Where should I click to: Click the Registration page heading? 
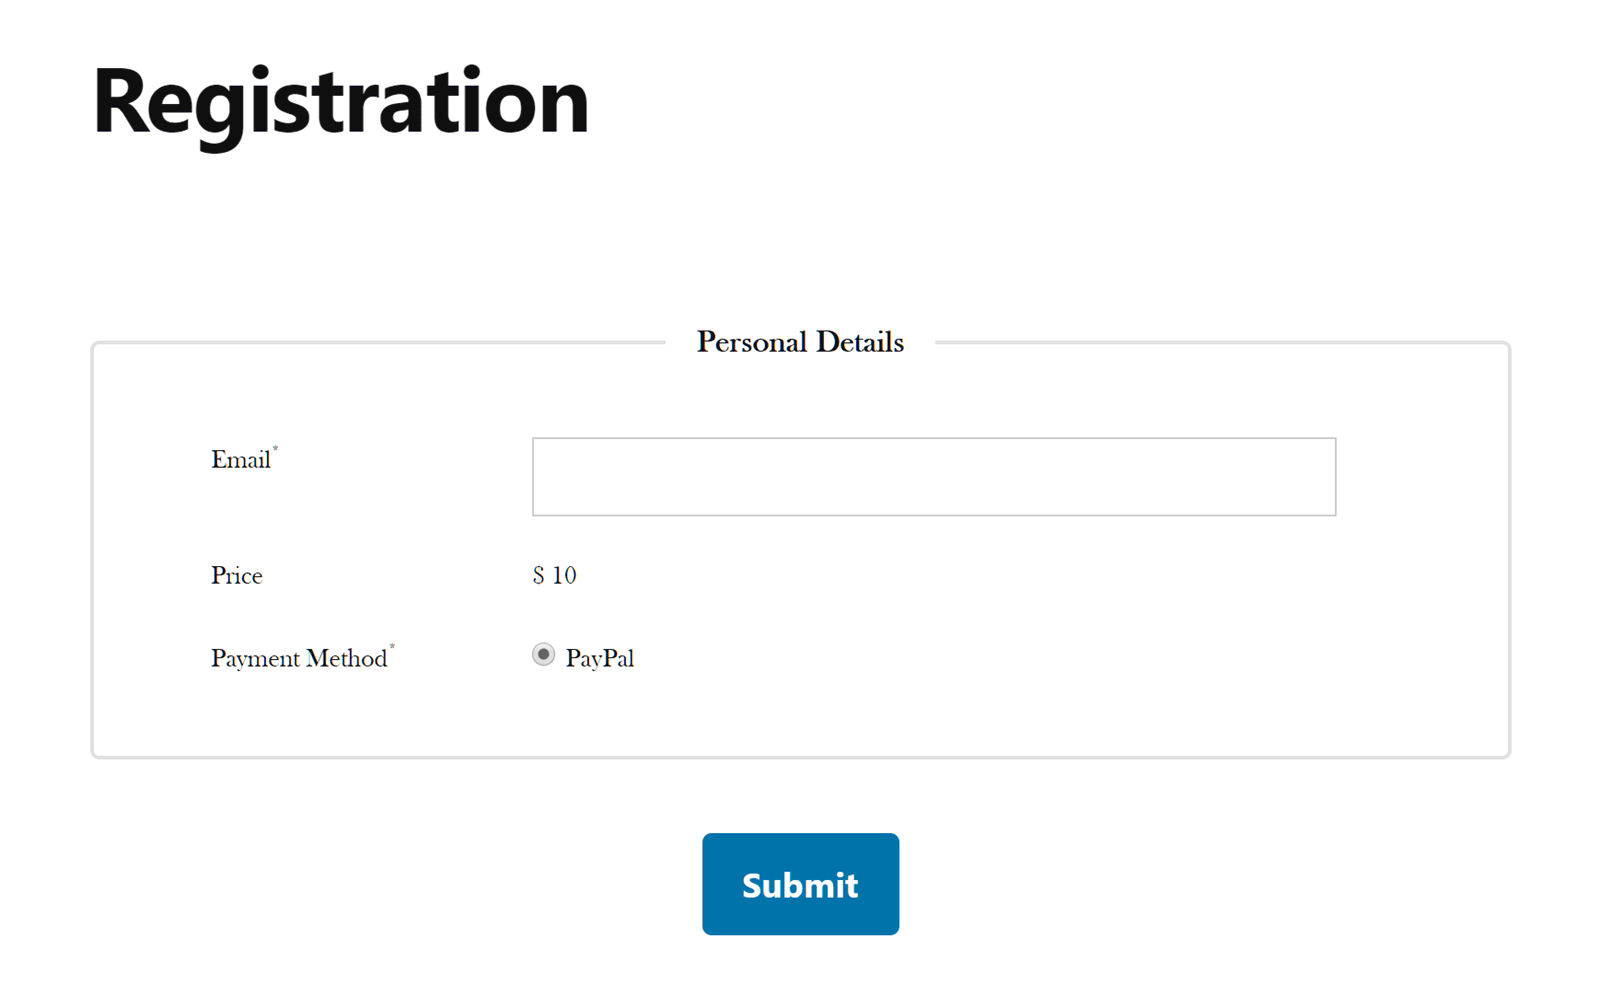(x=340, y=102)
